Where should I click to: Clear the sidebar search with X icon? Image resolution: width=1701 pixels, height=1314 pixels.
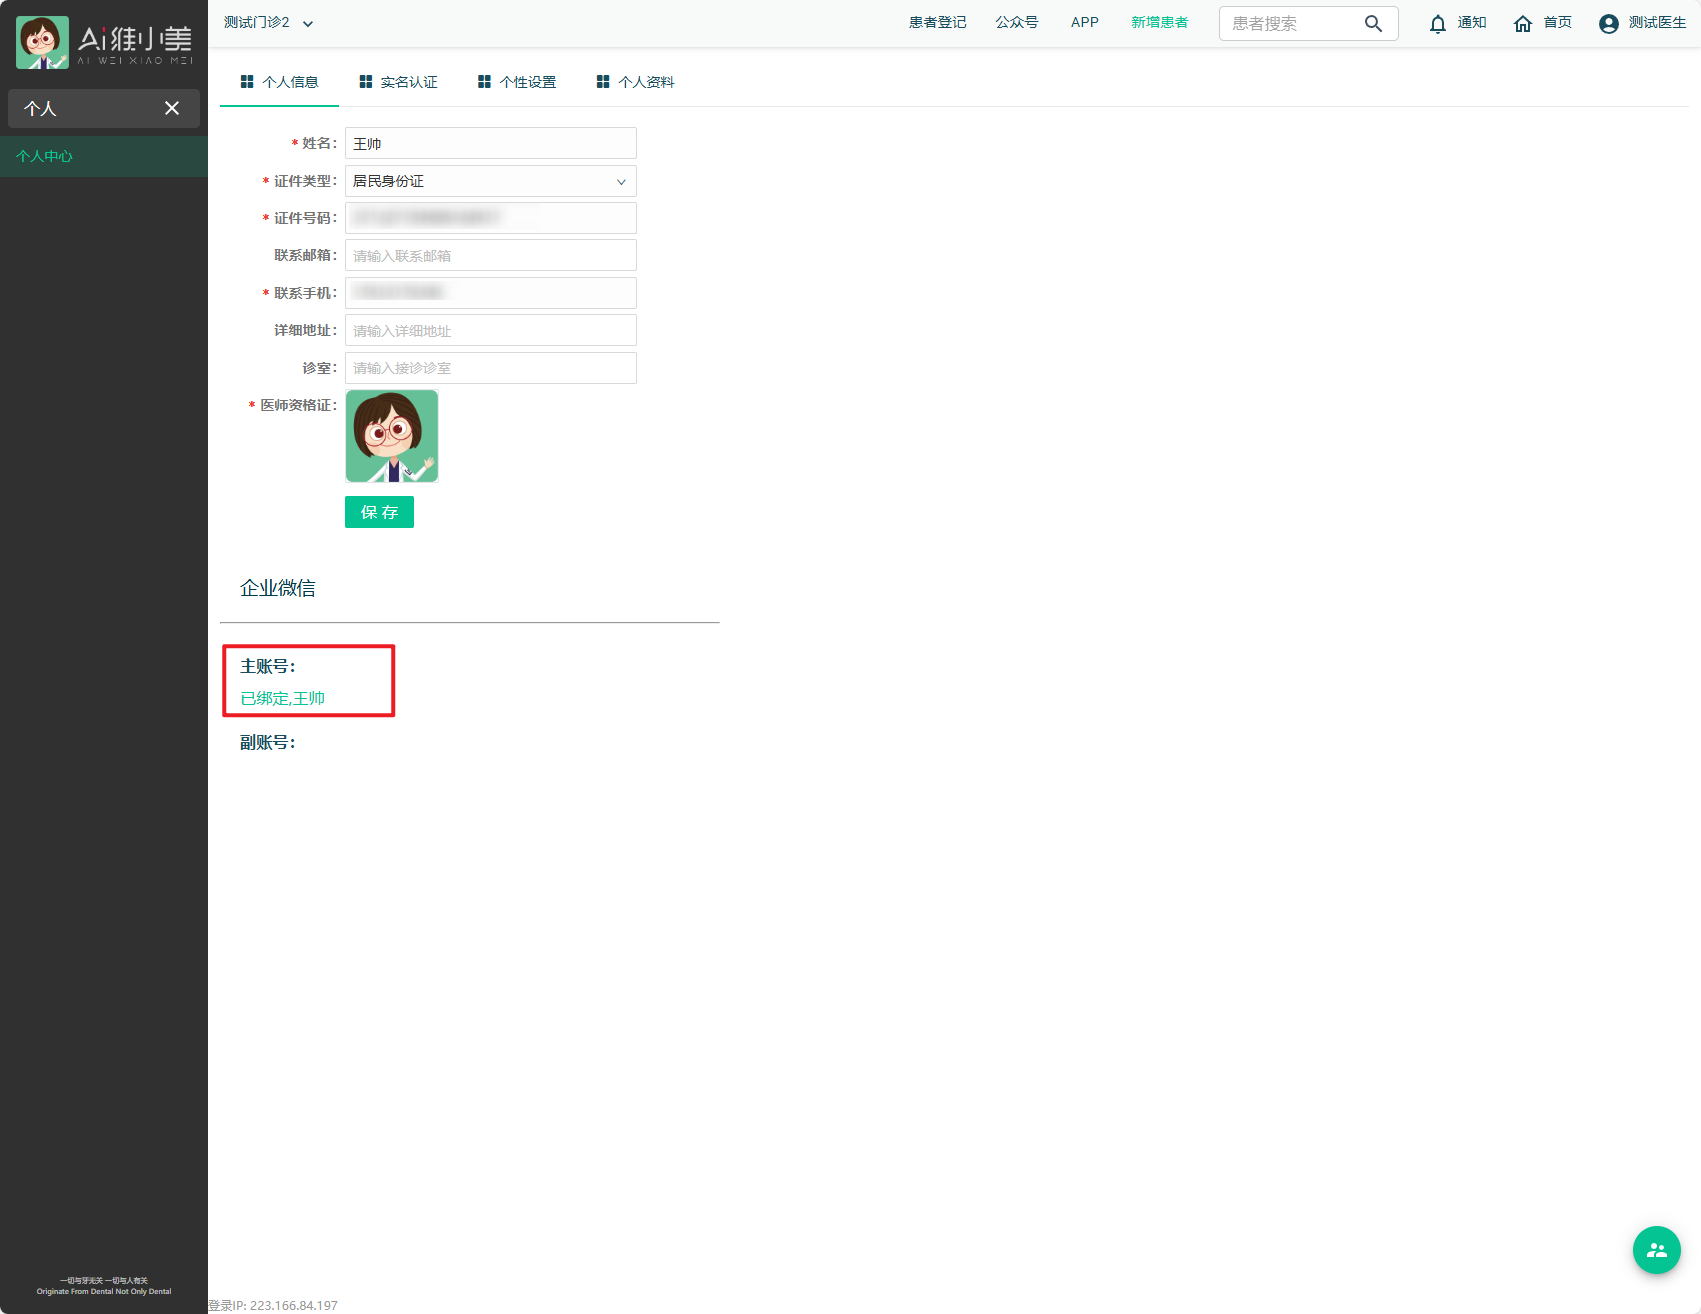tap(172, 108)
